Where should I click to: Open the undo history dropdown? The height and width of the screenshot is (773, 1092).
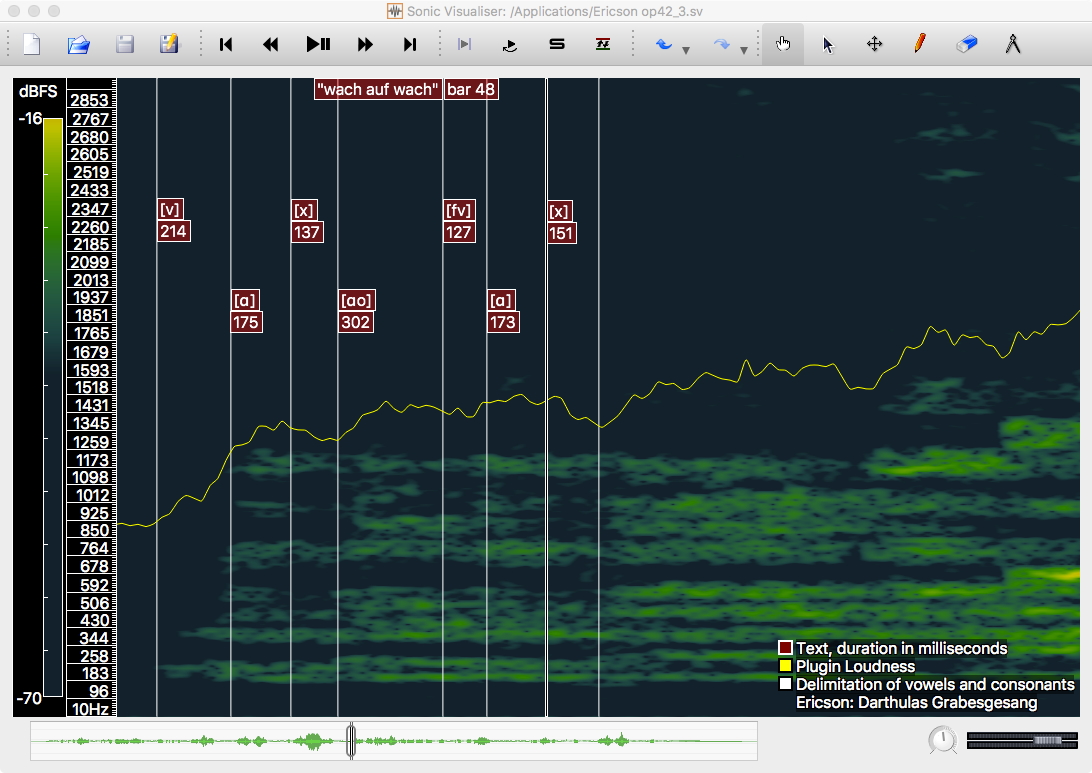(686, 50)
